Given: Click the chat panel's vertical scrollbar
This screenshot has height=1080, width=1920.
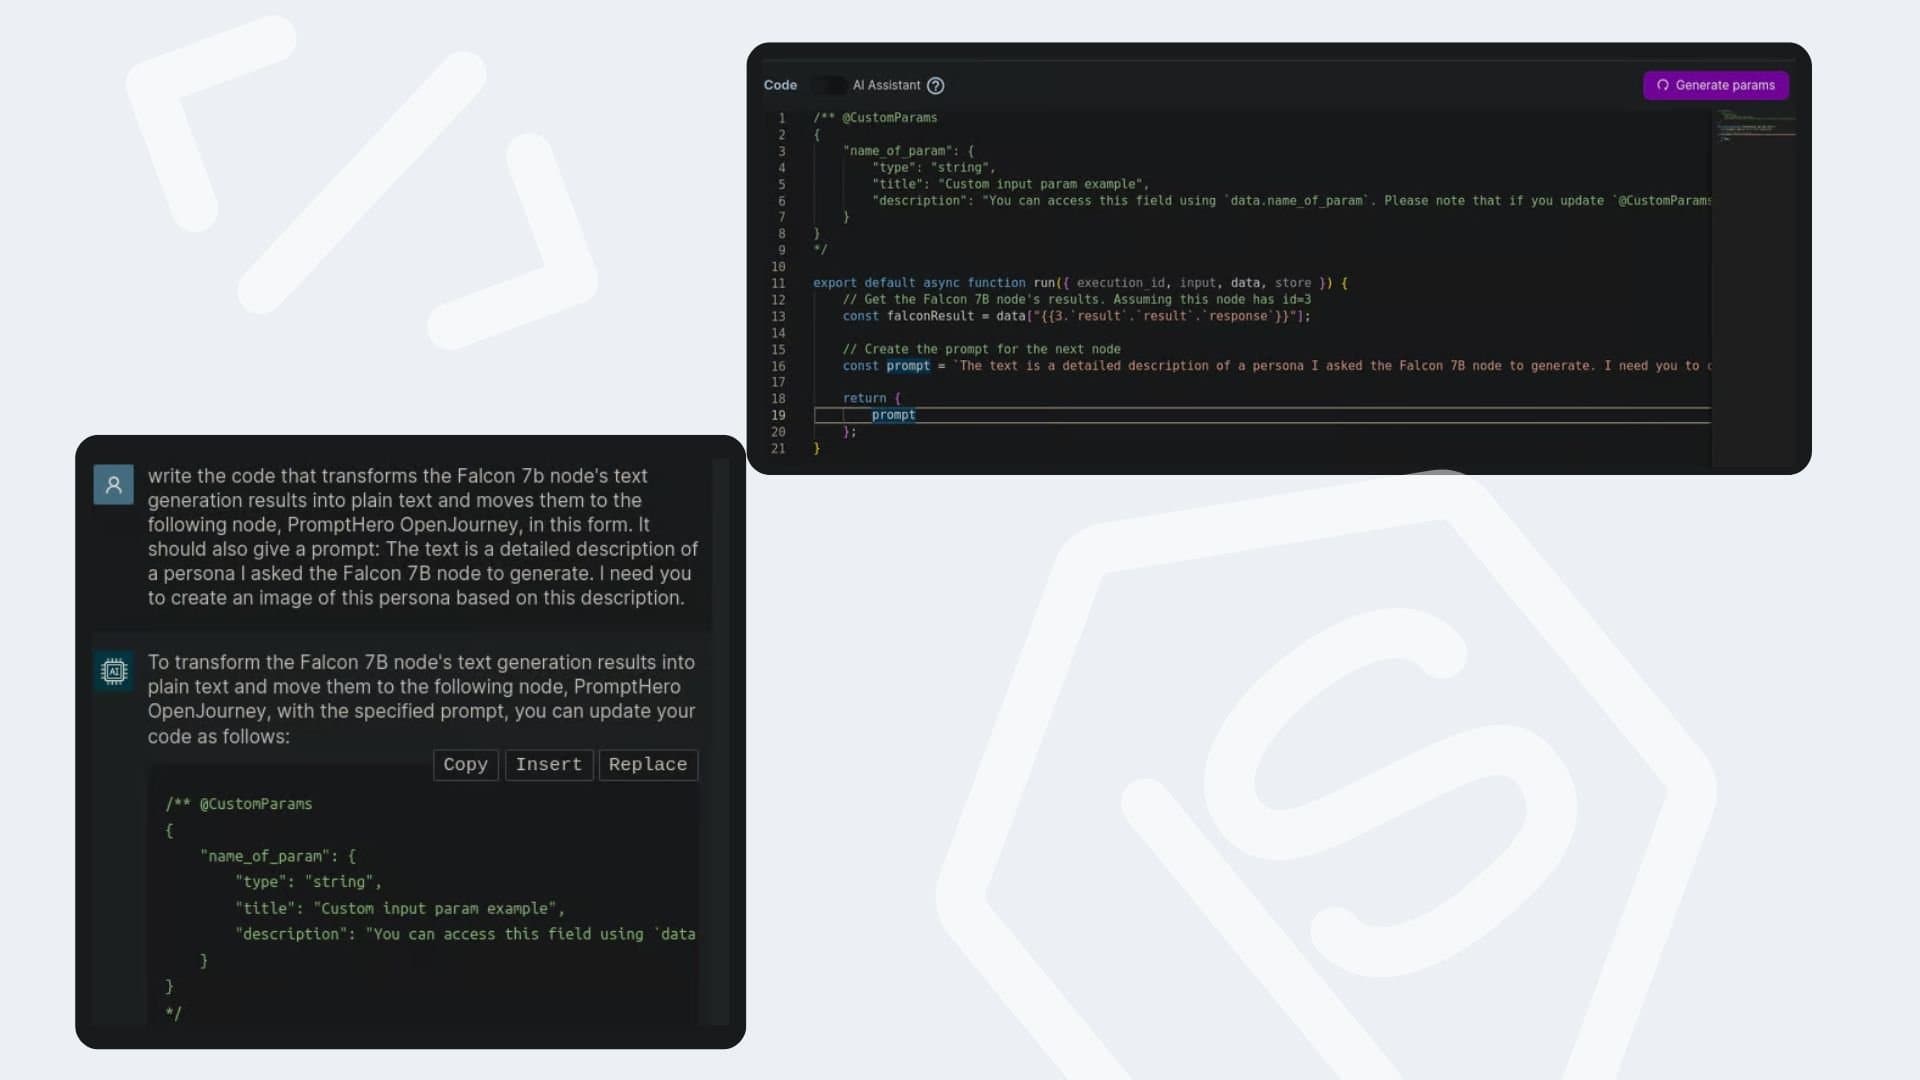Looking at the screenshot, I should click(x=720, y=740).
